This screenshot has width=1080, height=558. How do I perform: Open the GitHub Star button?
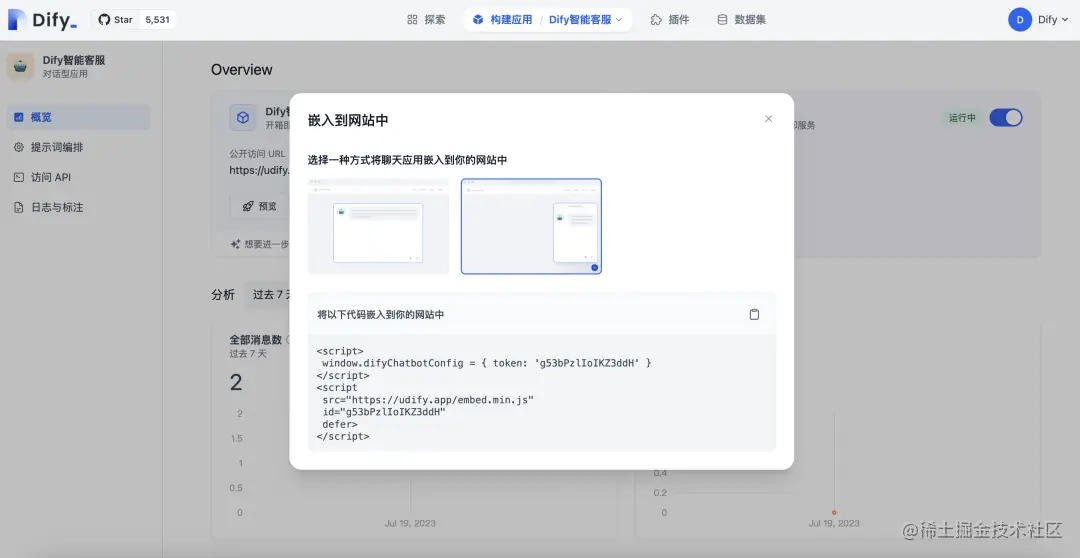click(x=116, y=19)
